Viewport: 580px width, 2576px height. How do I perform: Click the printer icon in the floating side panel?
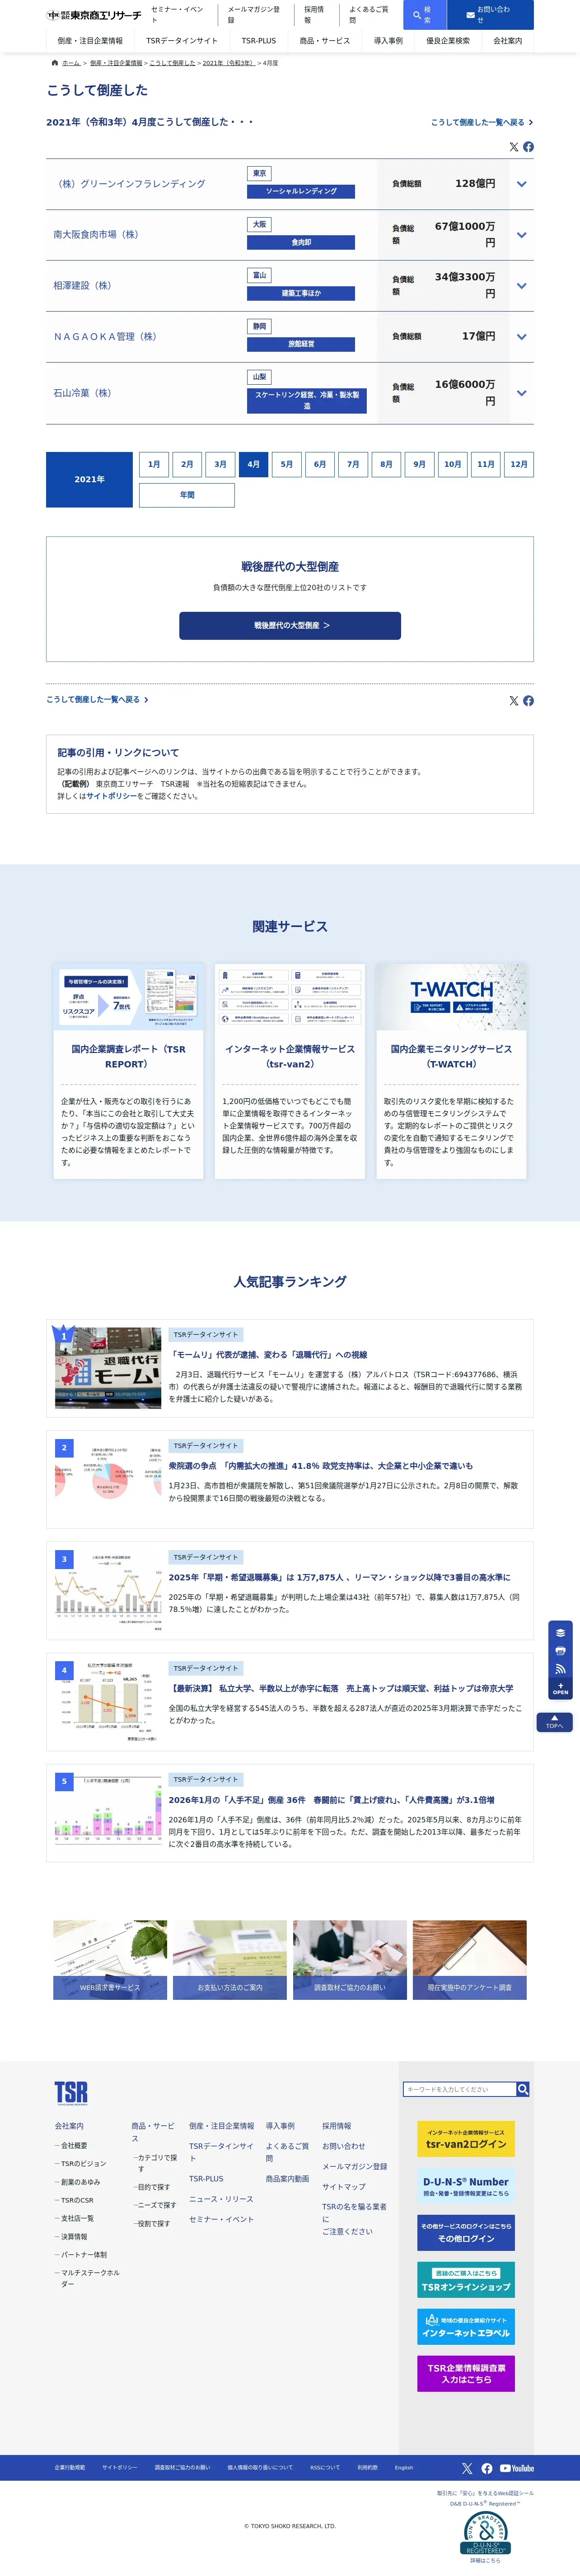pyautogui.click(x=560, y=1650)
